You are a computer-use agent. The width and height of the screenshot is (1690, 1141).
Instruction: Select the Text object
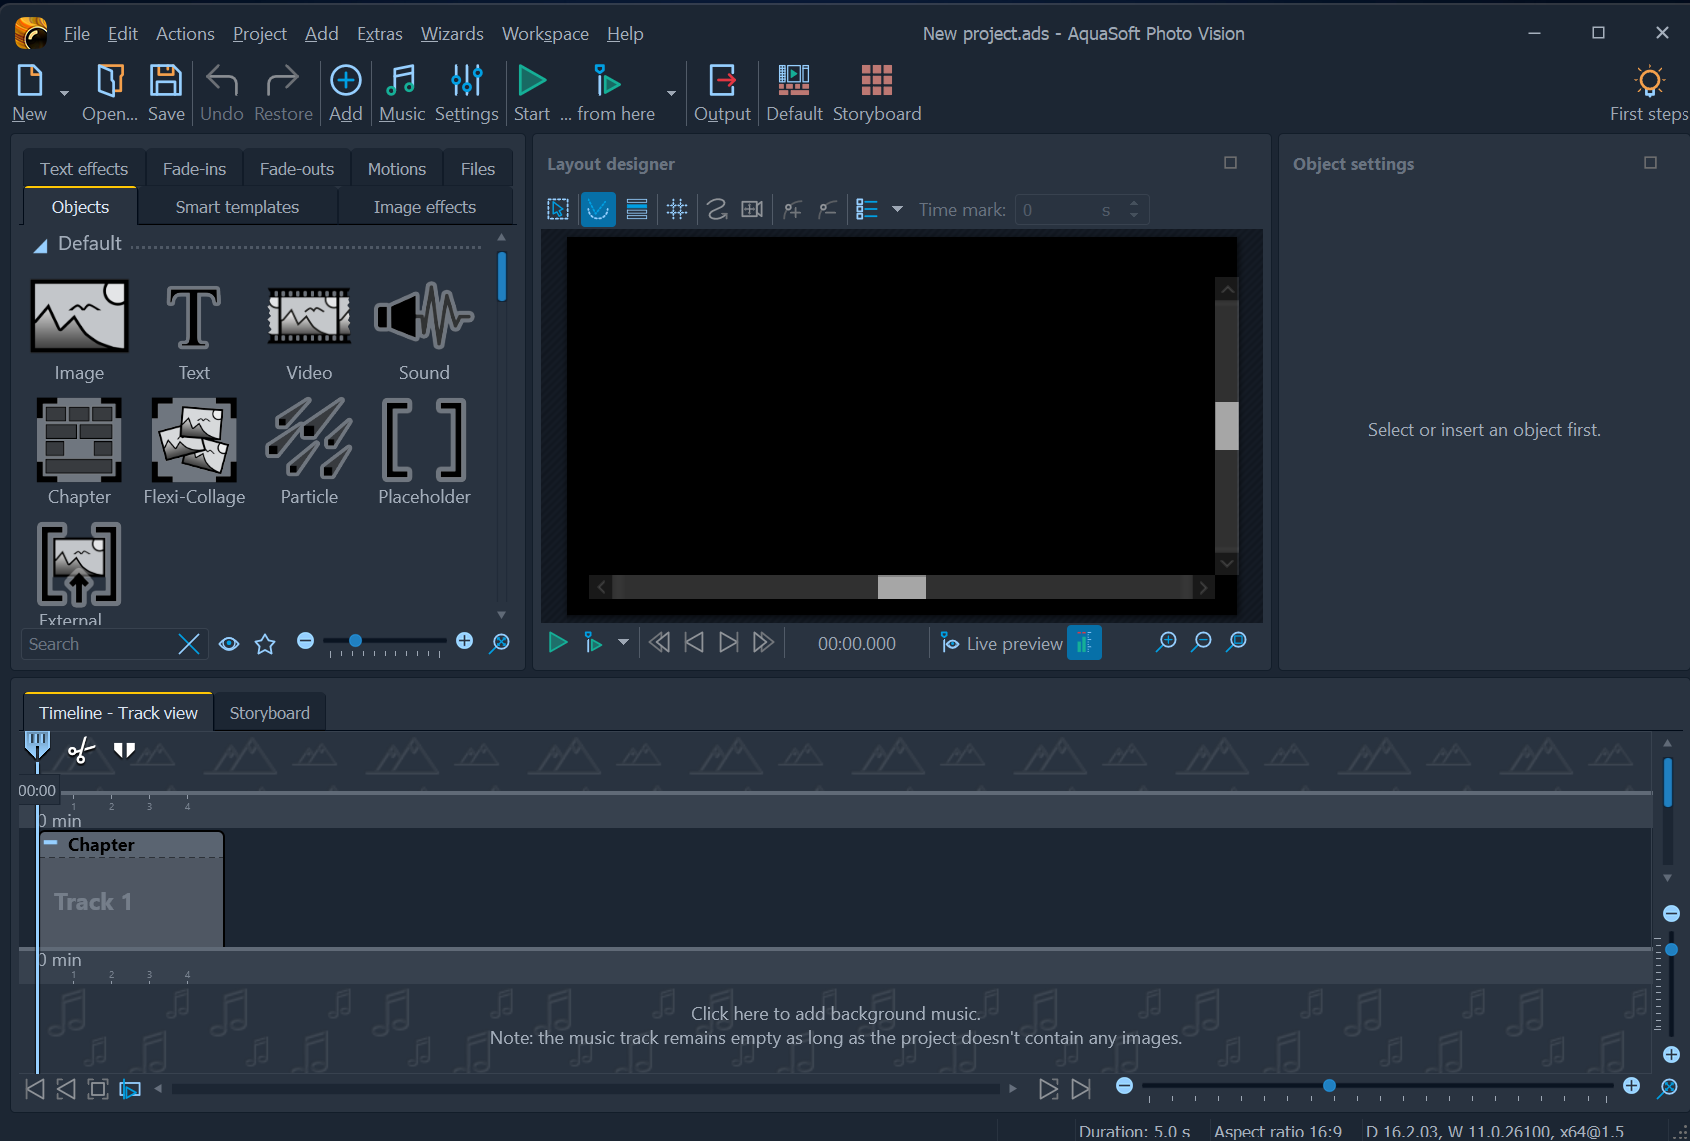pos(194,331)
